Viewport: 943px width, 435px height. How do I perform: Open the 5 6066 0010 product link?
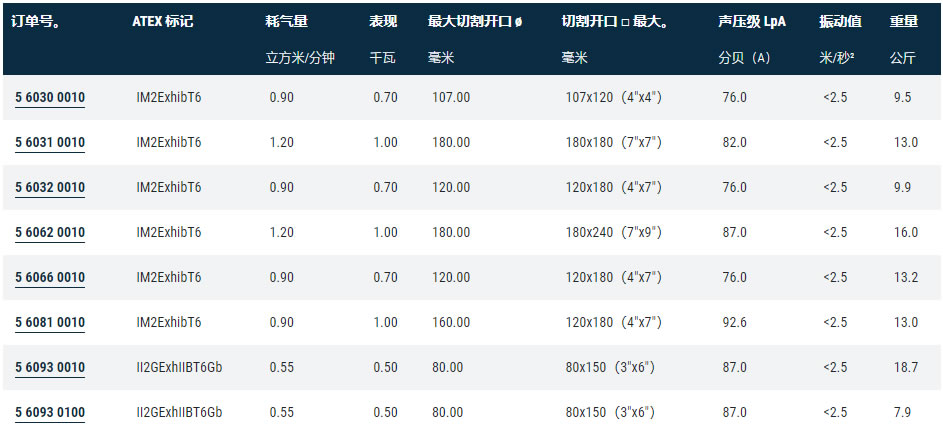pyautogui.click(x=50, y=278)
